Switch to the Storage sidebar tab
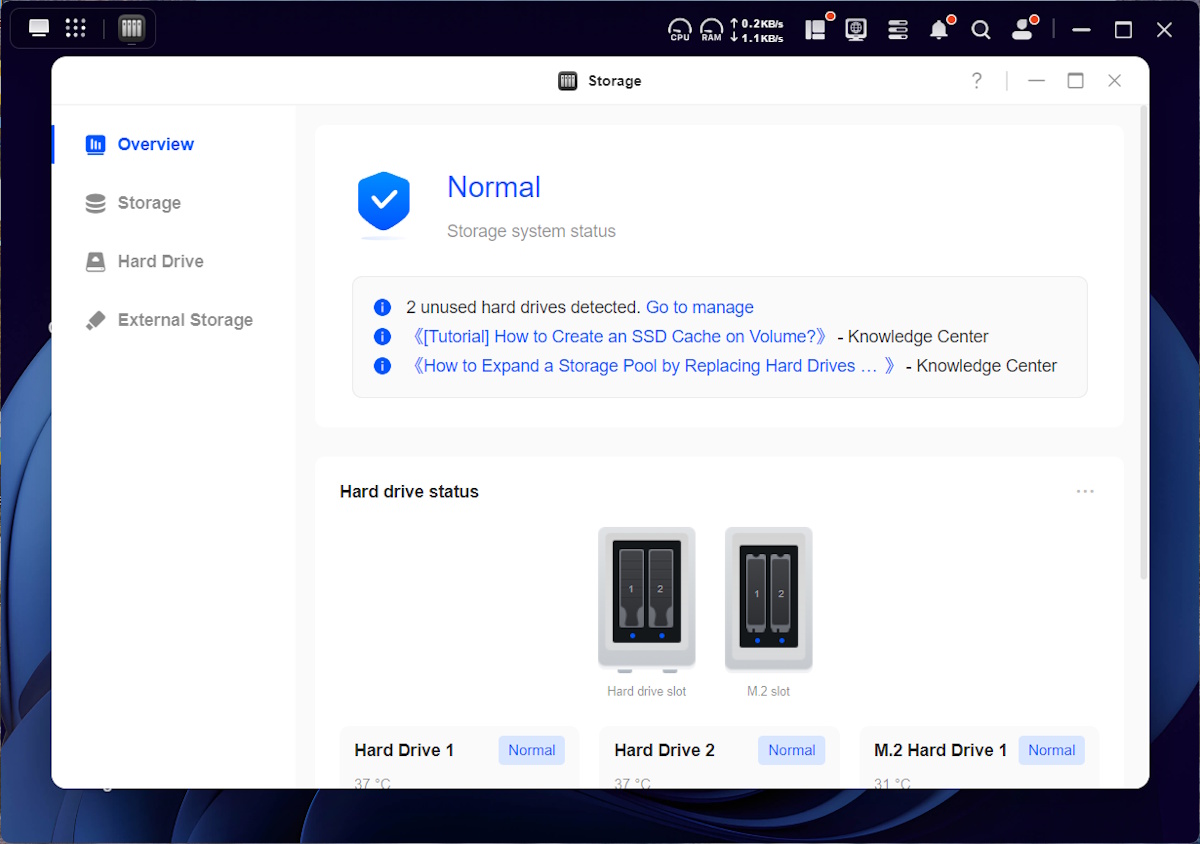 pyautogui.click(x=149, y=203)
